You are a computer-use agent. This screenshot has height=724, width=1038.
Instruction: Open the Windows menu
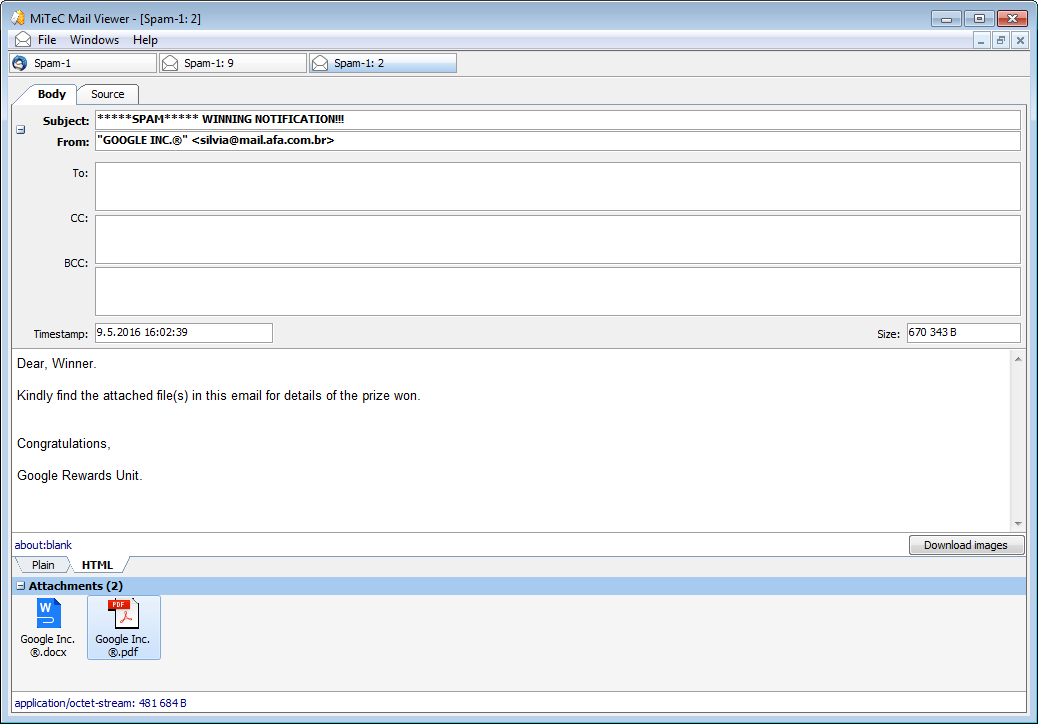95,40
